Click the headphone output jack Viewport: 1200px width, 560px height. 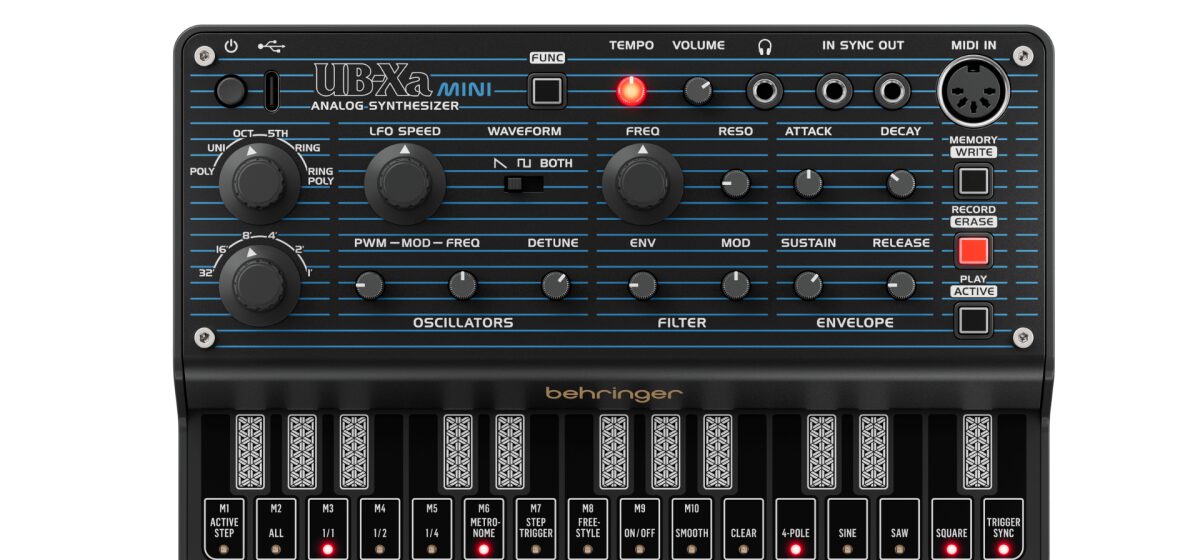[x=766, y=92]
